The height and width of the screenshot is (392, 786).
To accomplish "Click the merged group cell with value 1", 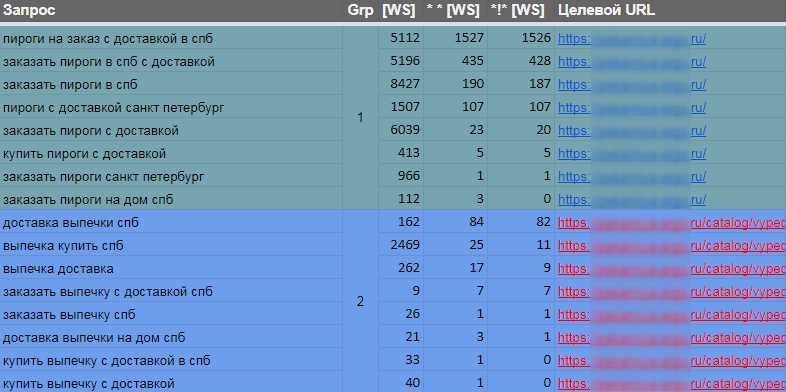I will point(360,118).
